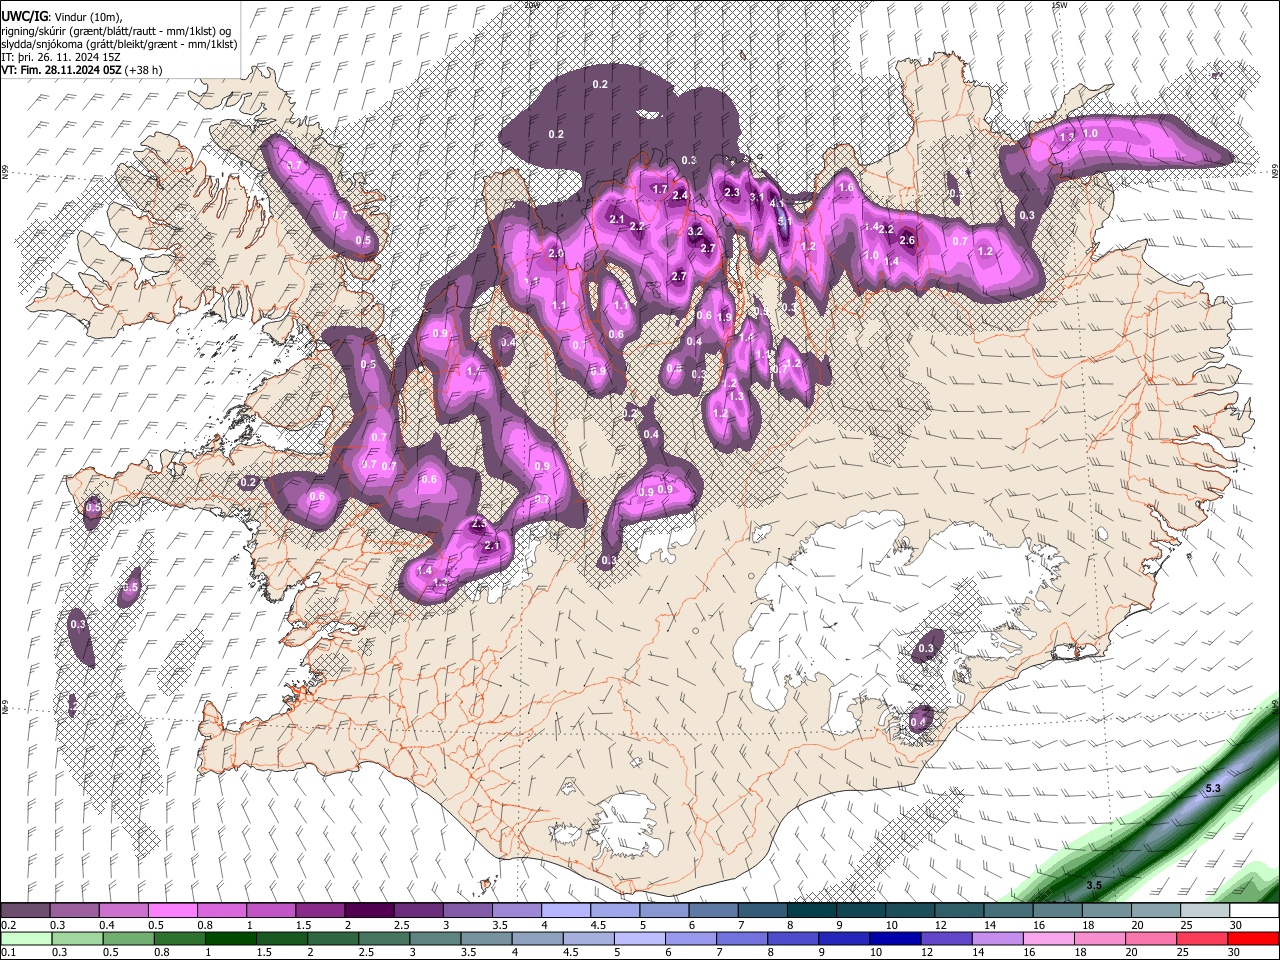Click the 20W longitude label

click(x=532, y=5)
